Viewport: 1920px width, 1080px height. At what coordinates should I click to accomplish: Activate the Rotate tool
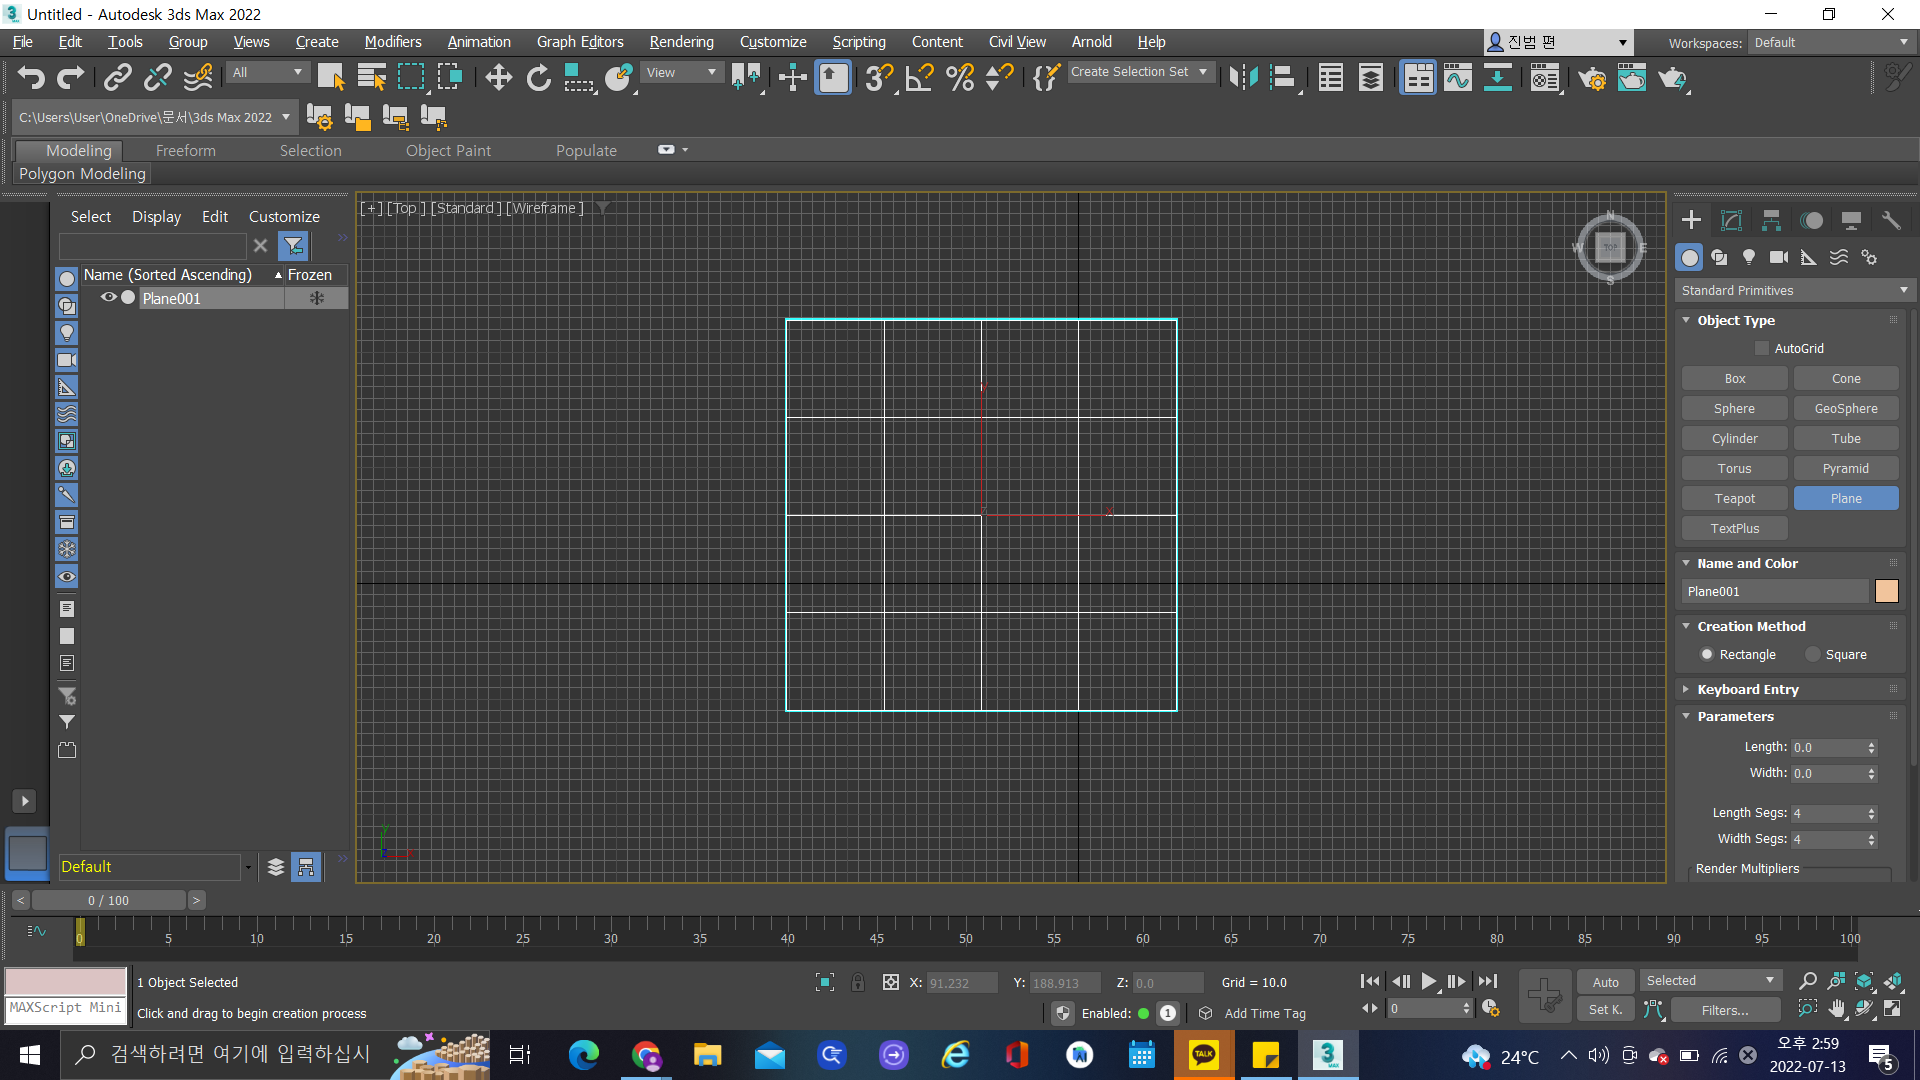(538, 78)
